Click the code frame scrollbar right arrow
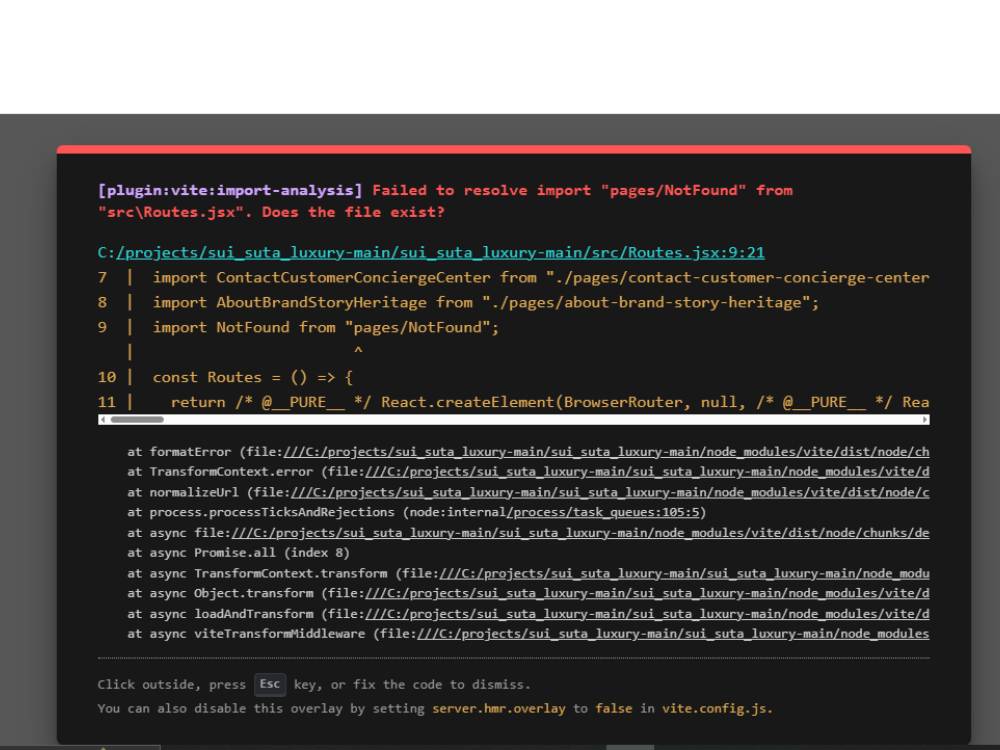 (x=925, y=420)
